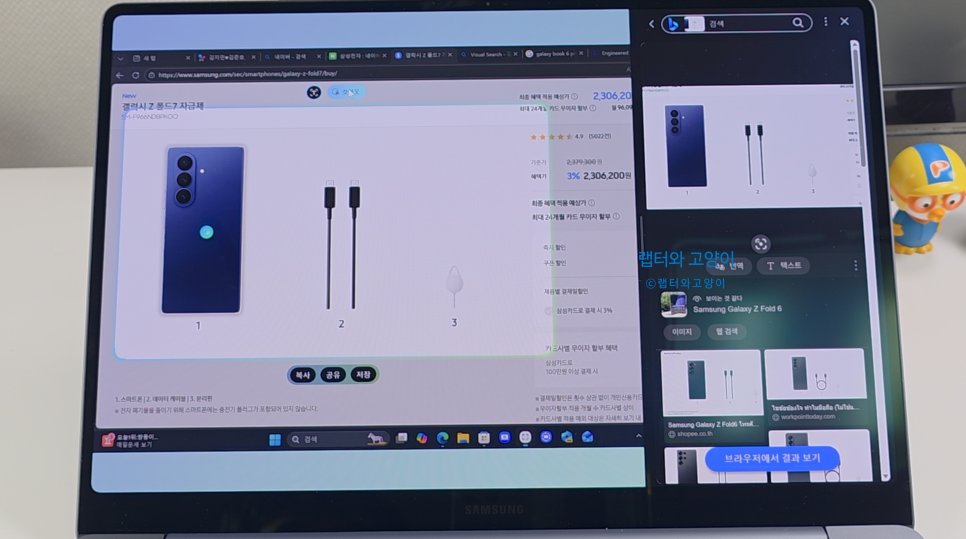966x539 pixels.
Task: Click the Bing logo in the panel search bar
Action: coord(673,24)
